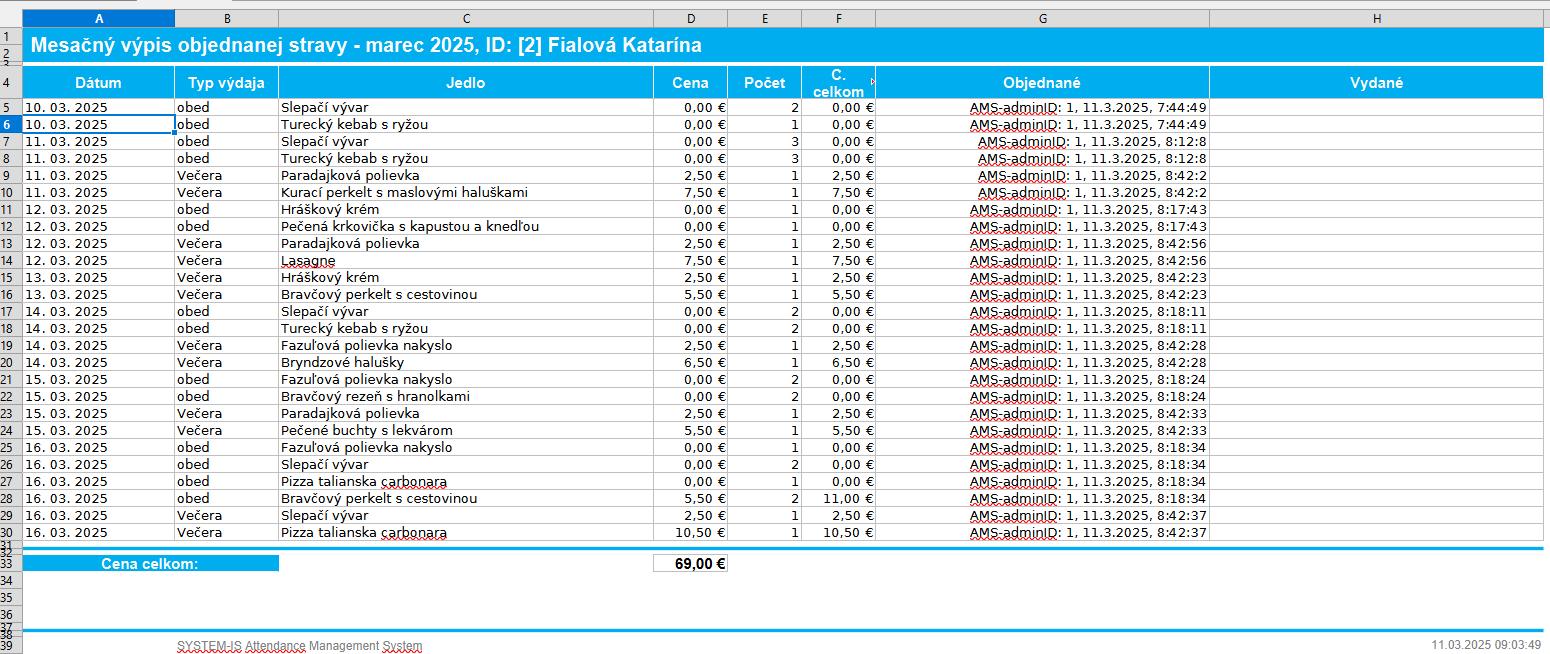The height and width of the screenshot is (654, 1550).
Task: Select the 11,00 € total cell
Action: coord(838,498)
